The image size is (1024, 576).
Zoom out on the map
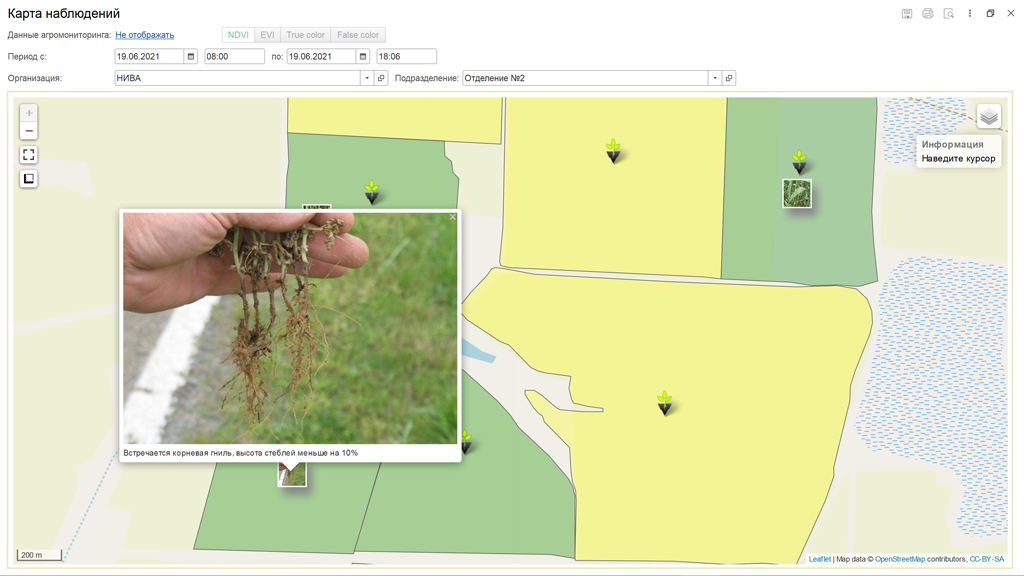(x=29, y=132)
